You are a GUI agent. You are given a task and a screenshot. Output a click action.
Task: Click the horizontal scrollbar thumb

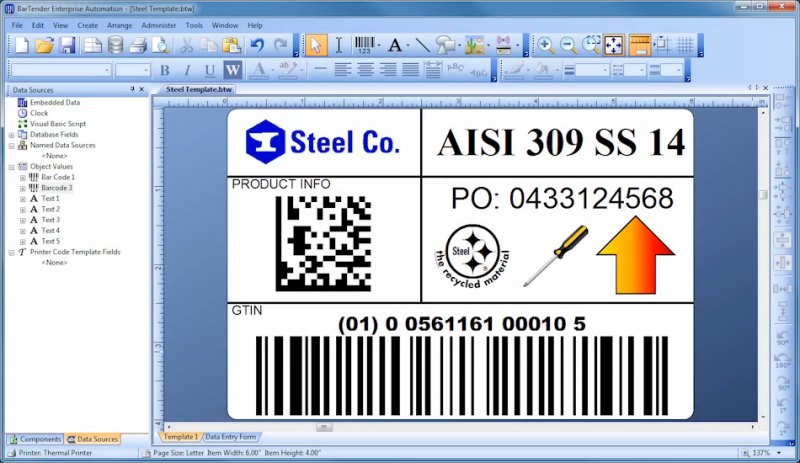pos(323,427)
